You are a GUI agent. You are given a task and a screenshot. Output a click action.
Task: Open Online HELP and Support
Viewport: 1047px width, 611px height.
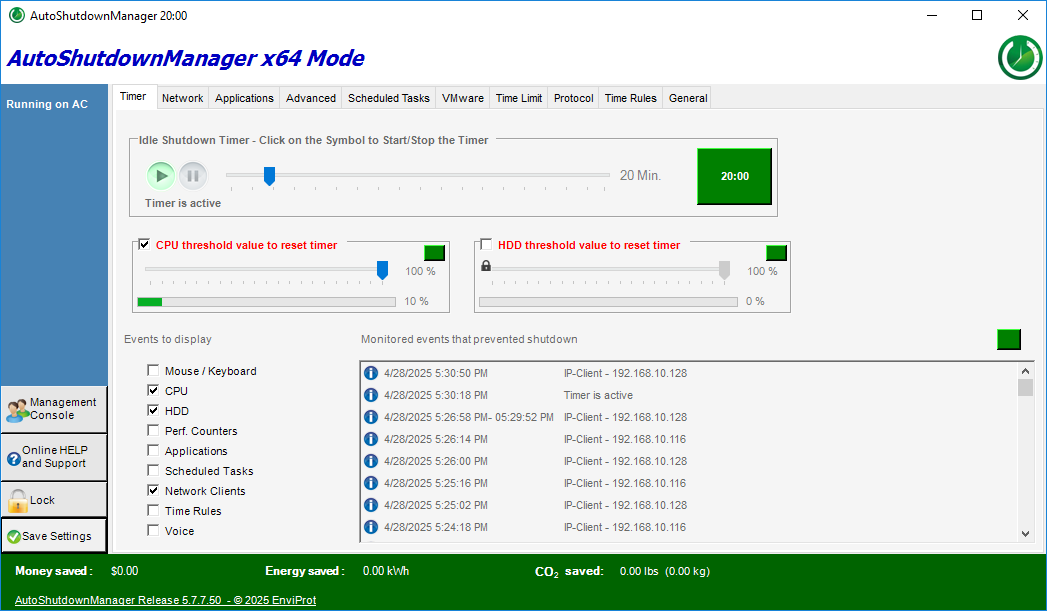pos(54,457)
